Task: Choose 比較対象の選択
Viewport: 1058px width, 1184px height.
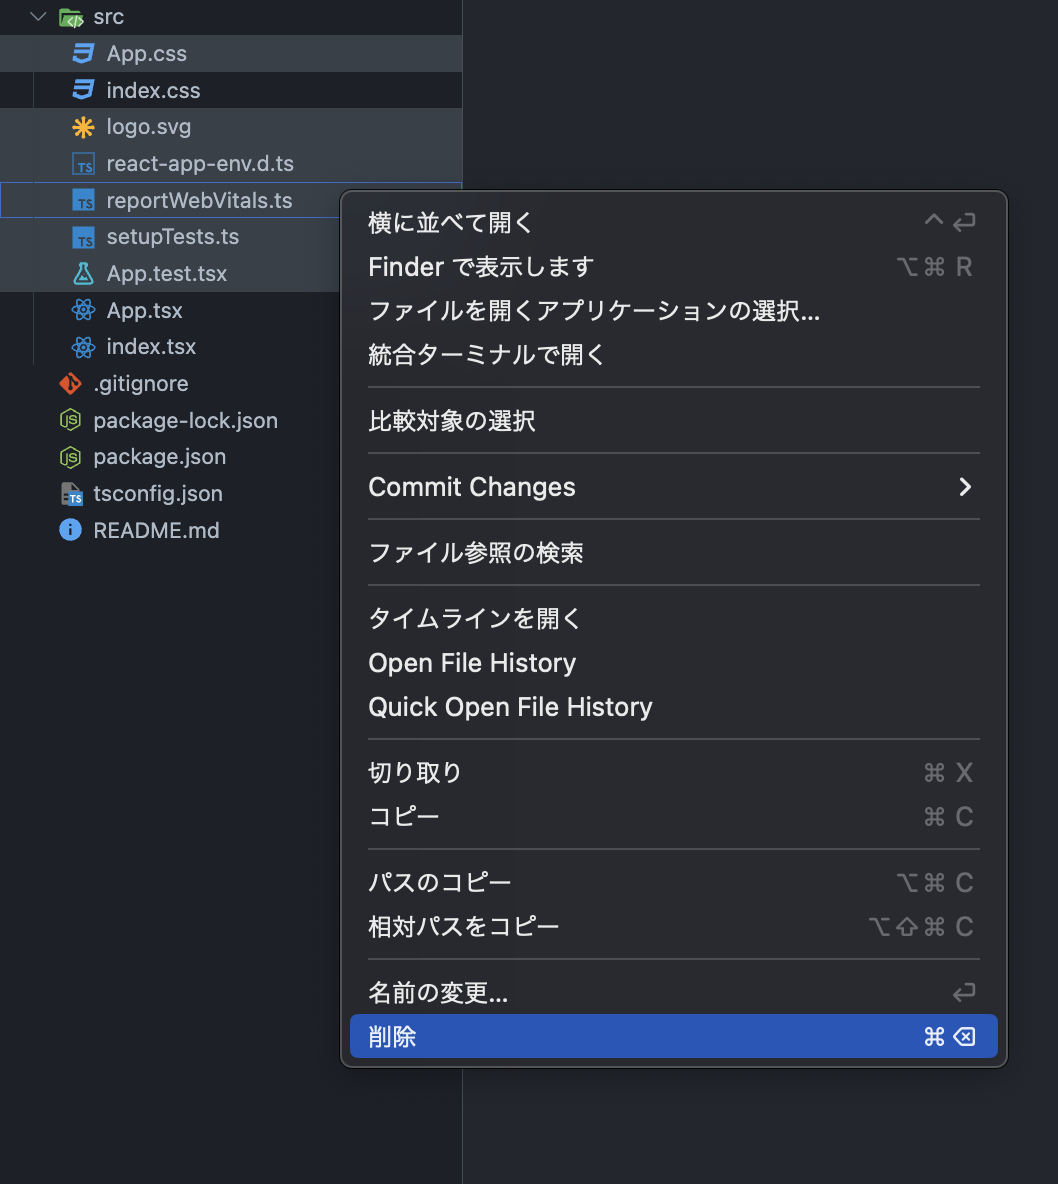Action: click(x=674, y=421)
